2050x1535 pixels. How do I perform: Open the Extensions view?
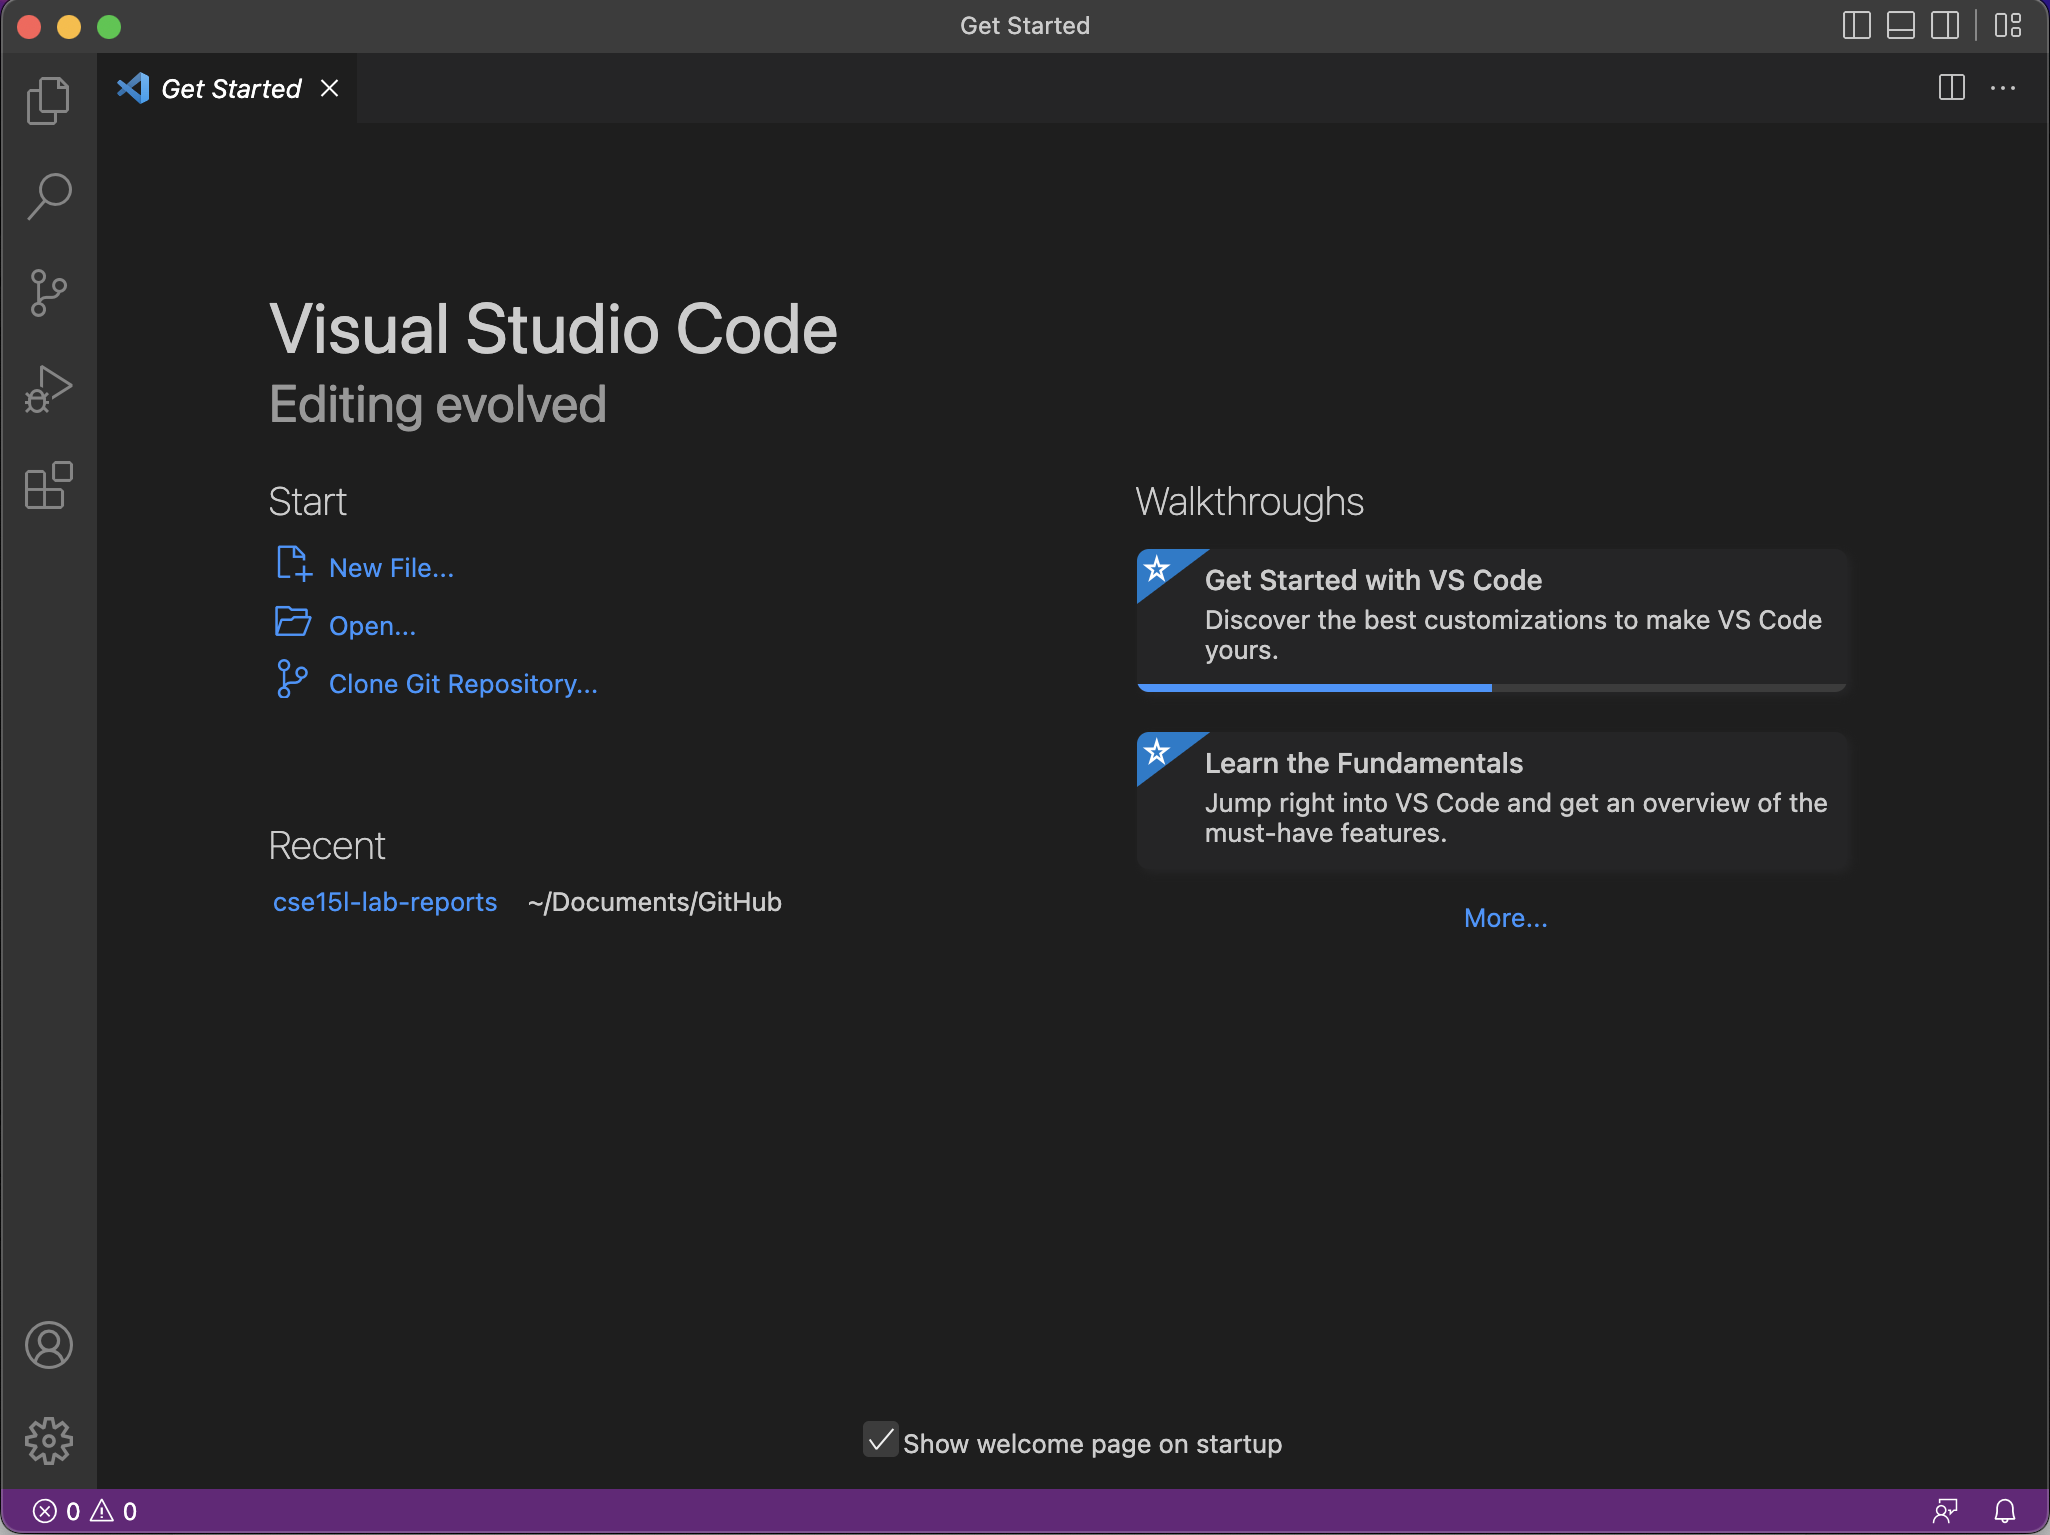(x=48, y=485)
